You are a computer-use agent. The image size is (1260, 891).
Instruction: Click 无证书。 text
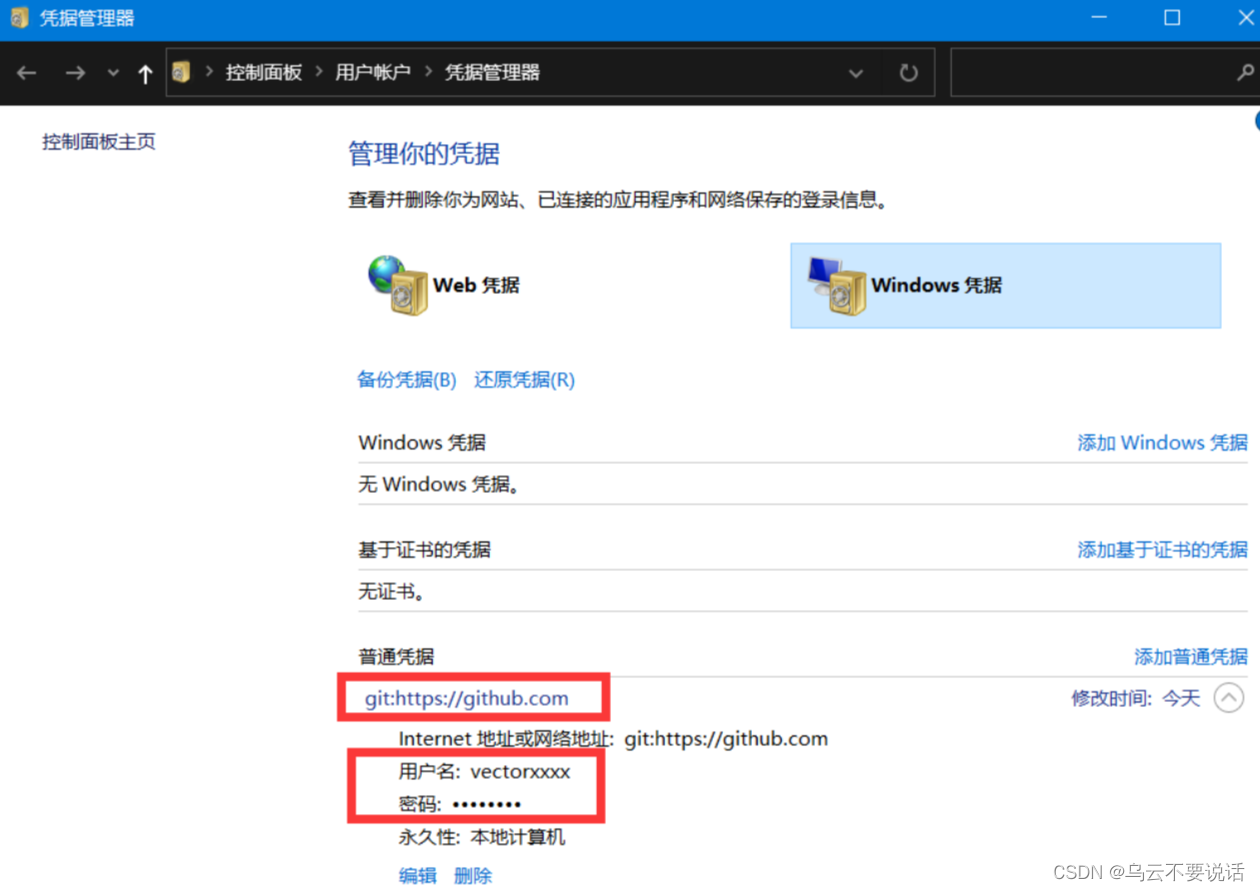pos(393,592)
